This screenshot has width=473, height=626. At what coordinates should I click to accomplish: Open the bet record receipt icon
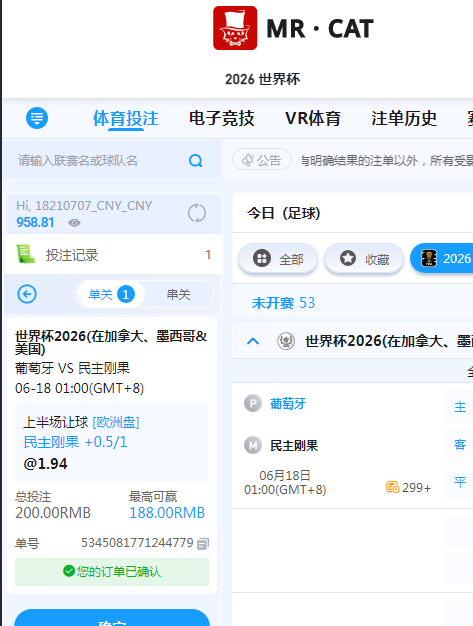pyautogui.click(x=25, y=254)
